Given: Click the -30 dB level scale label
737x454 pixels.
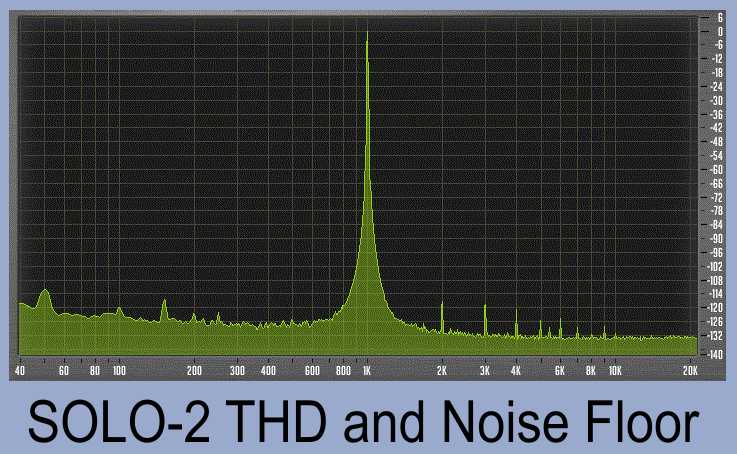Looking at the screenshot, I should pos(717,101).
